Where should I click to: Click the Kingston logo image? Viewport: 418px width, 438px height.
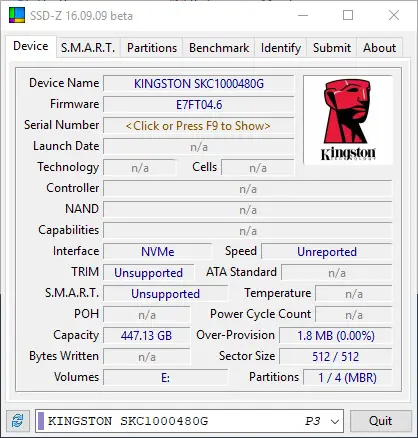click(x=348, y=120)
